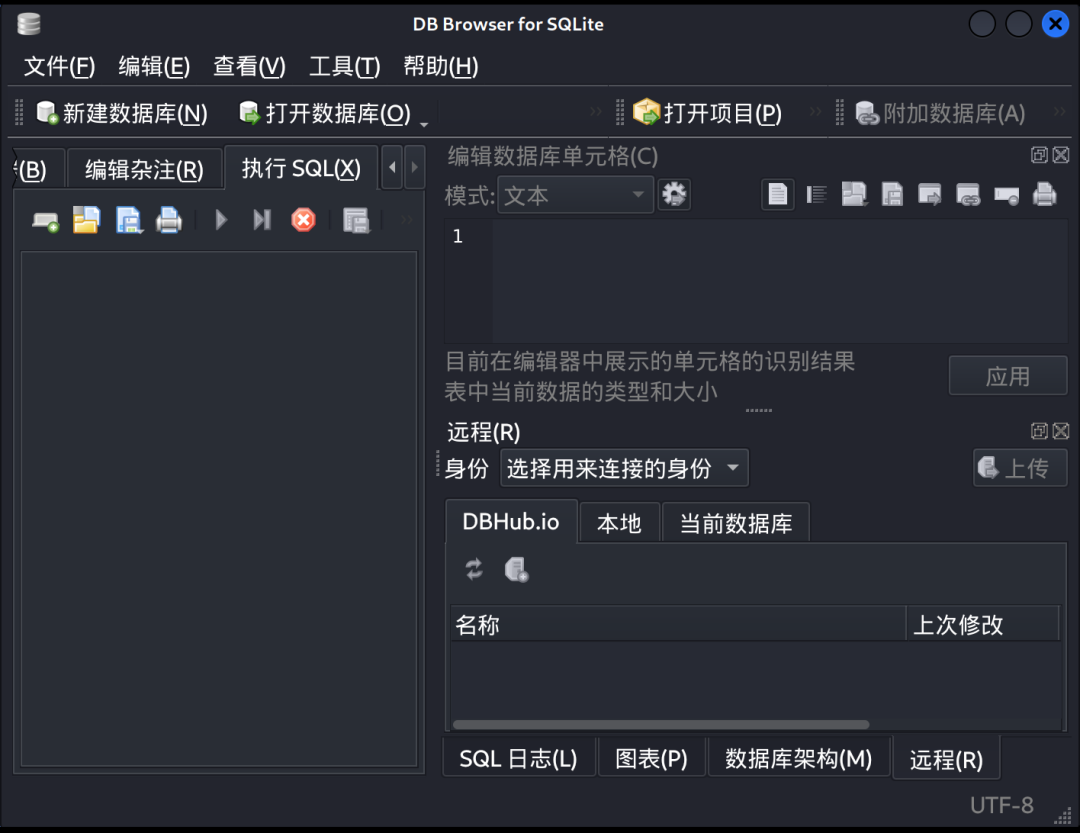Screen dimensions: 1080x833
Task: Save the results view icon
Action: (x=356, y=220)
